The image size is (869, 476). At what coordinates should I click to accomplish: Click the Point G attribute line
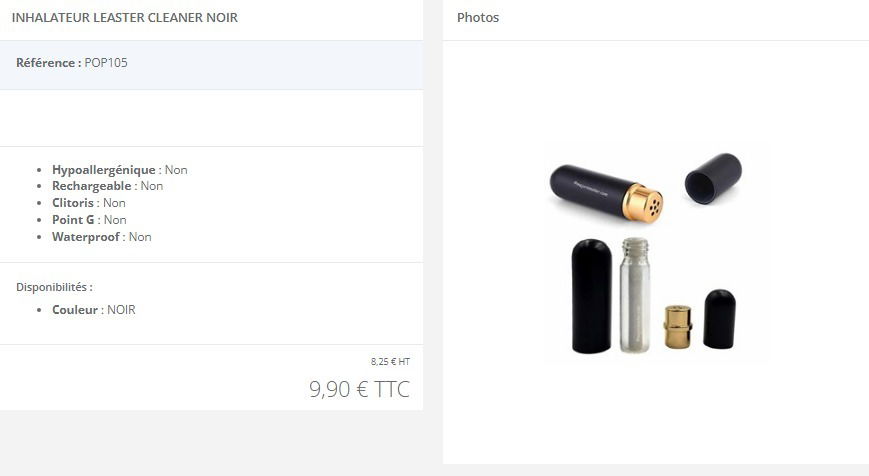[x=89, y=219]
